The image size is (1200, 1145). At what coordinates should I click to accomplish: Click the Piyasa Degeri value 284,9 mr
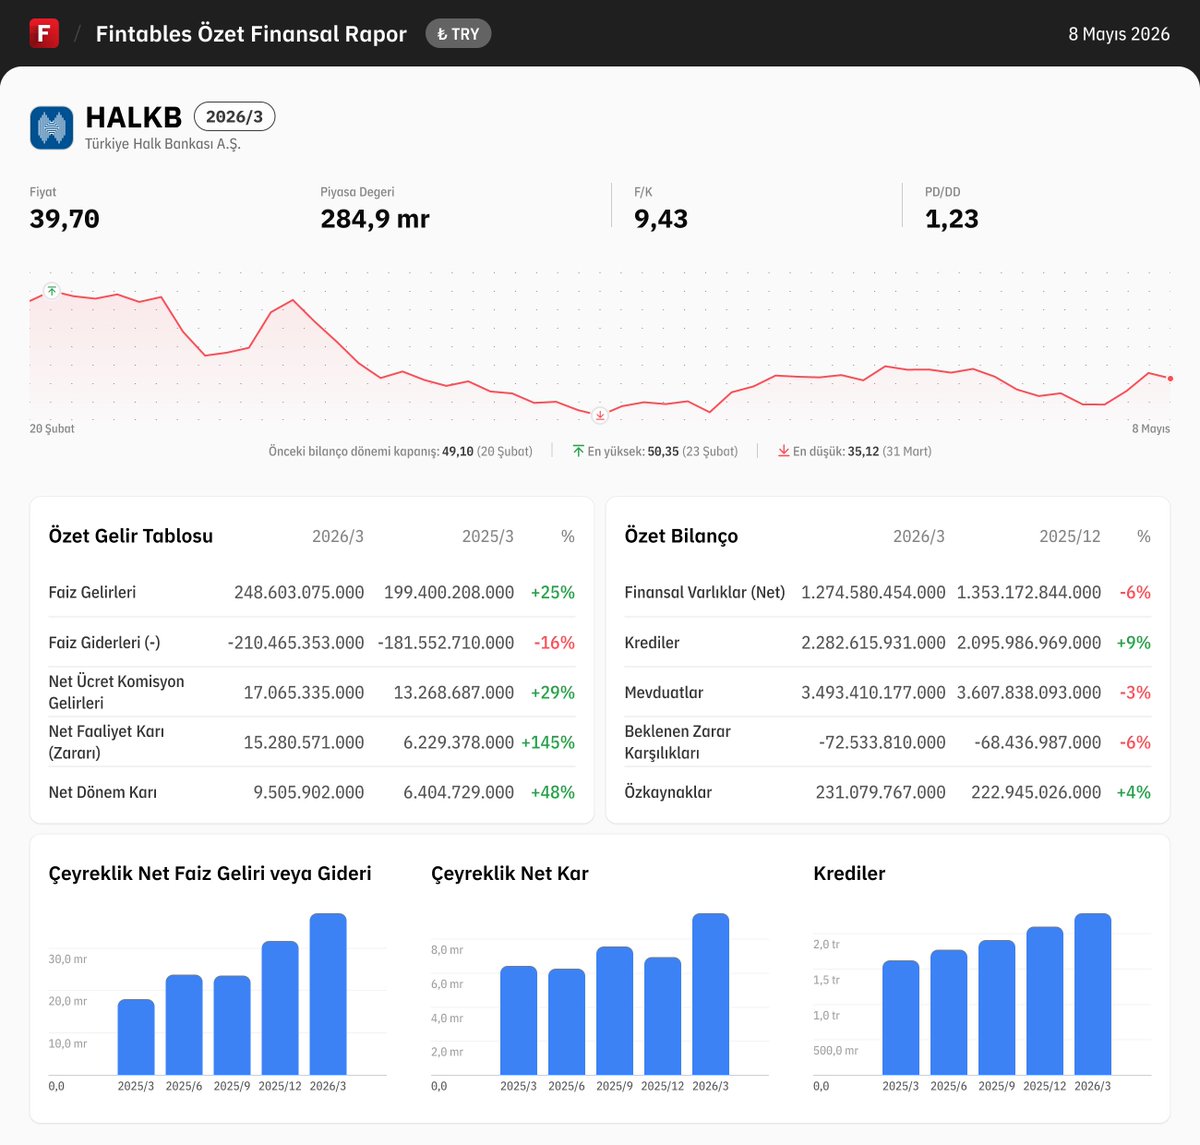pos(375,219)
